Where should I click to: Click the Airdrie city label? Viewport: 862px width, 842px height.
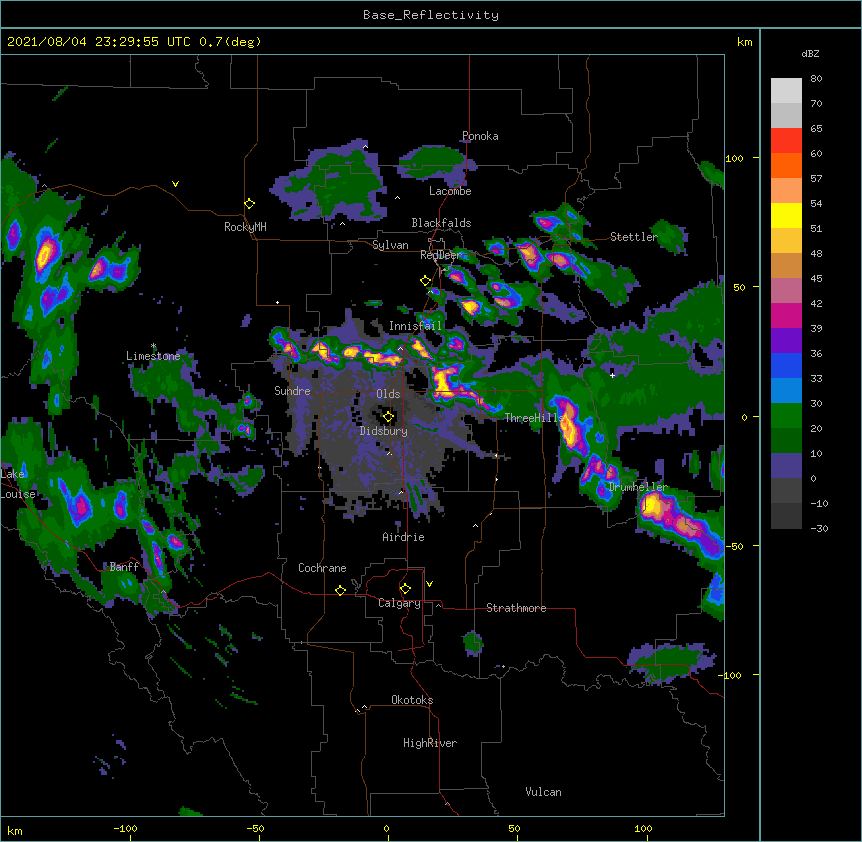click(403, 537)
